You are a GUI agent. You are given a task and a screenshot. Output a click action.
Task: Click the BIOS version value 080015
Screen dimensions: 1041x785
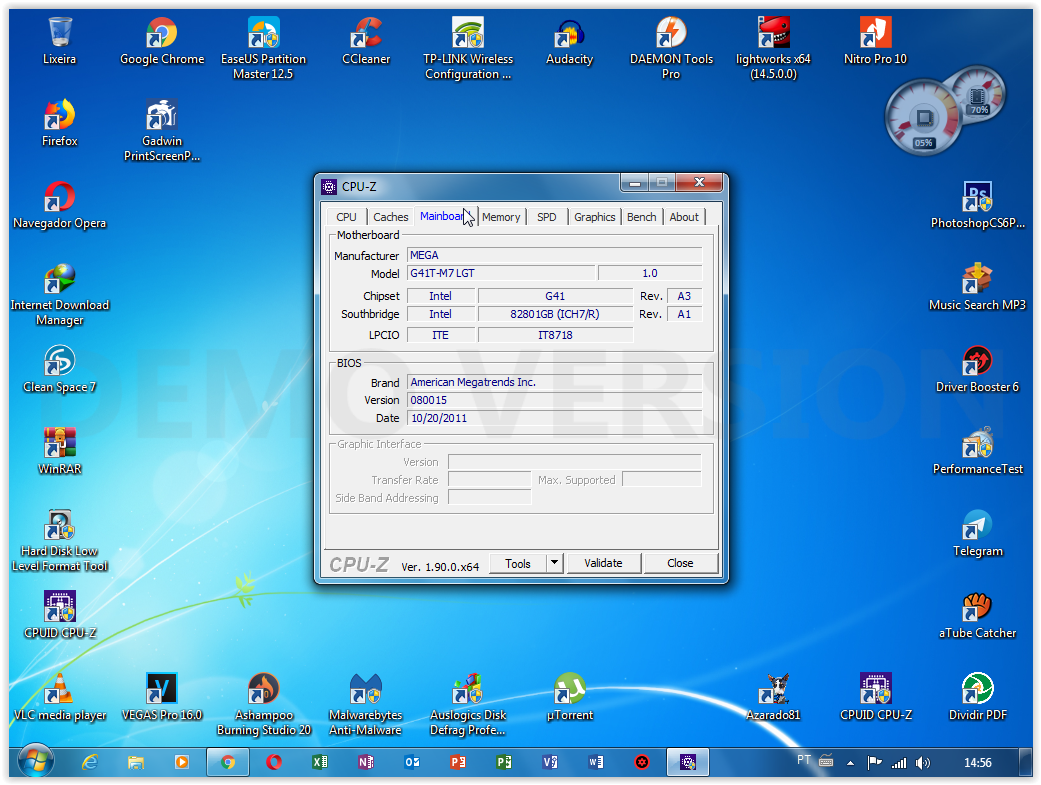coord(554,400)
